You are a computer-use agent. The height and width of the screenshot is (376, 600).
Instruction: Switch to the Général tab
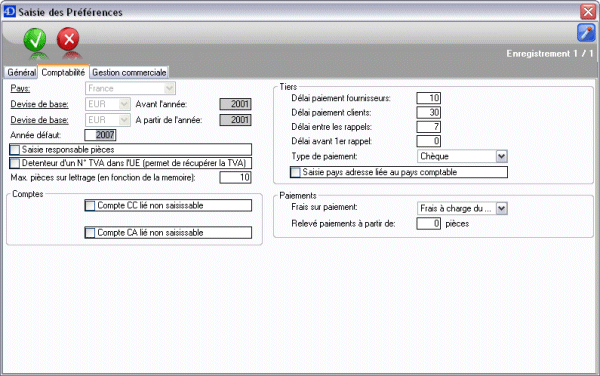point(21,72)
